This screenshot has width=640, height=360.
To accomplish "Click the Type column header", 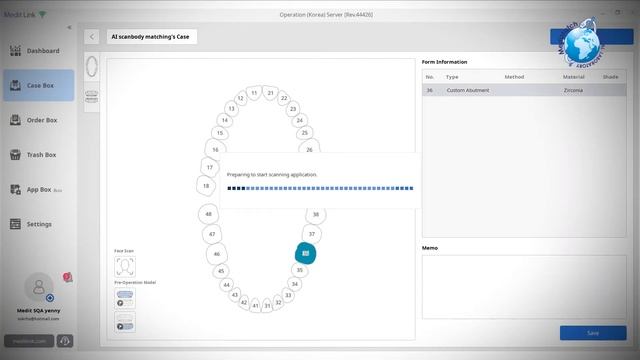I will (452, 77).
